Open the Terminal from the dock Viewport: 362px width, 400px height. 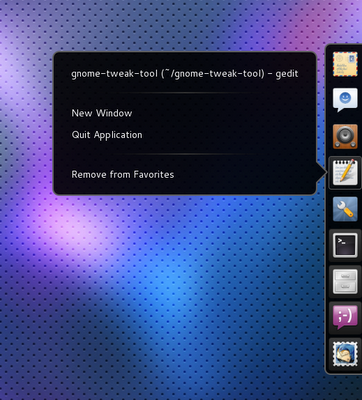click(345, 245)
